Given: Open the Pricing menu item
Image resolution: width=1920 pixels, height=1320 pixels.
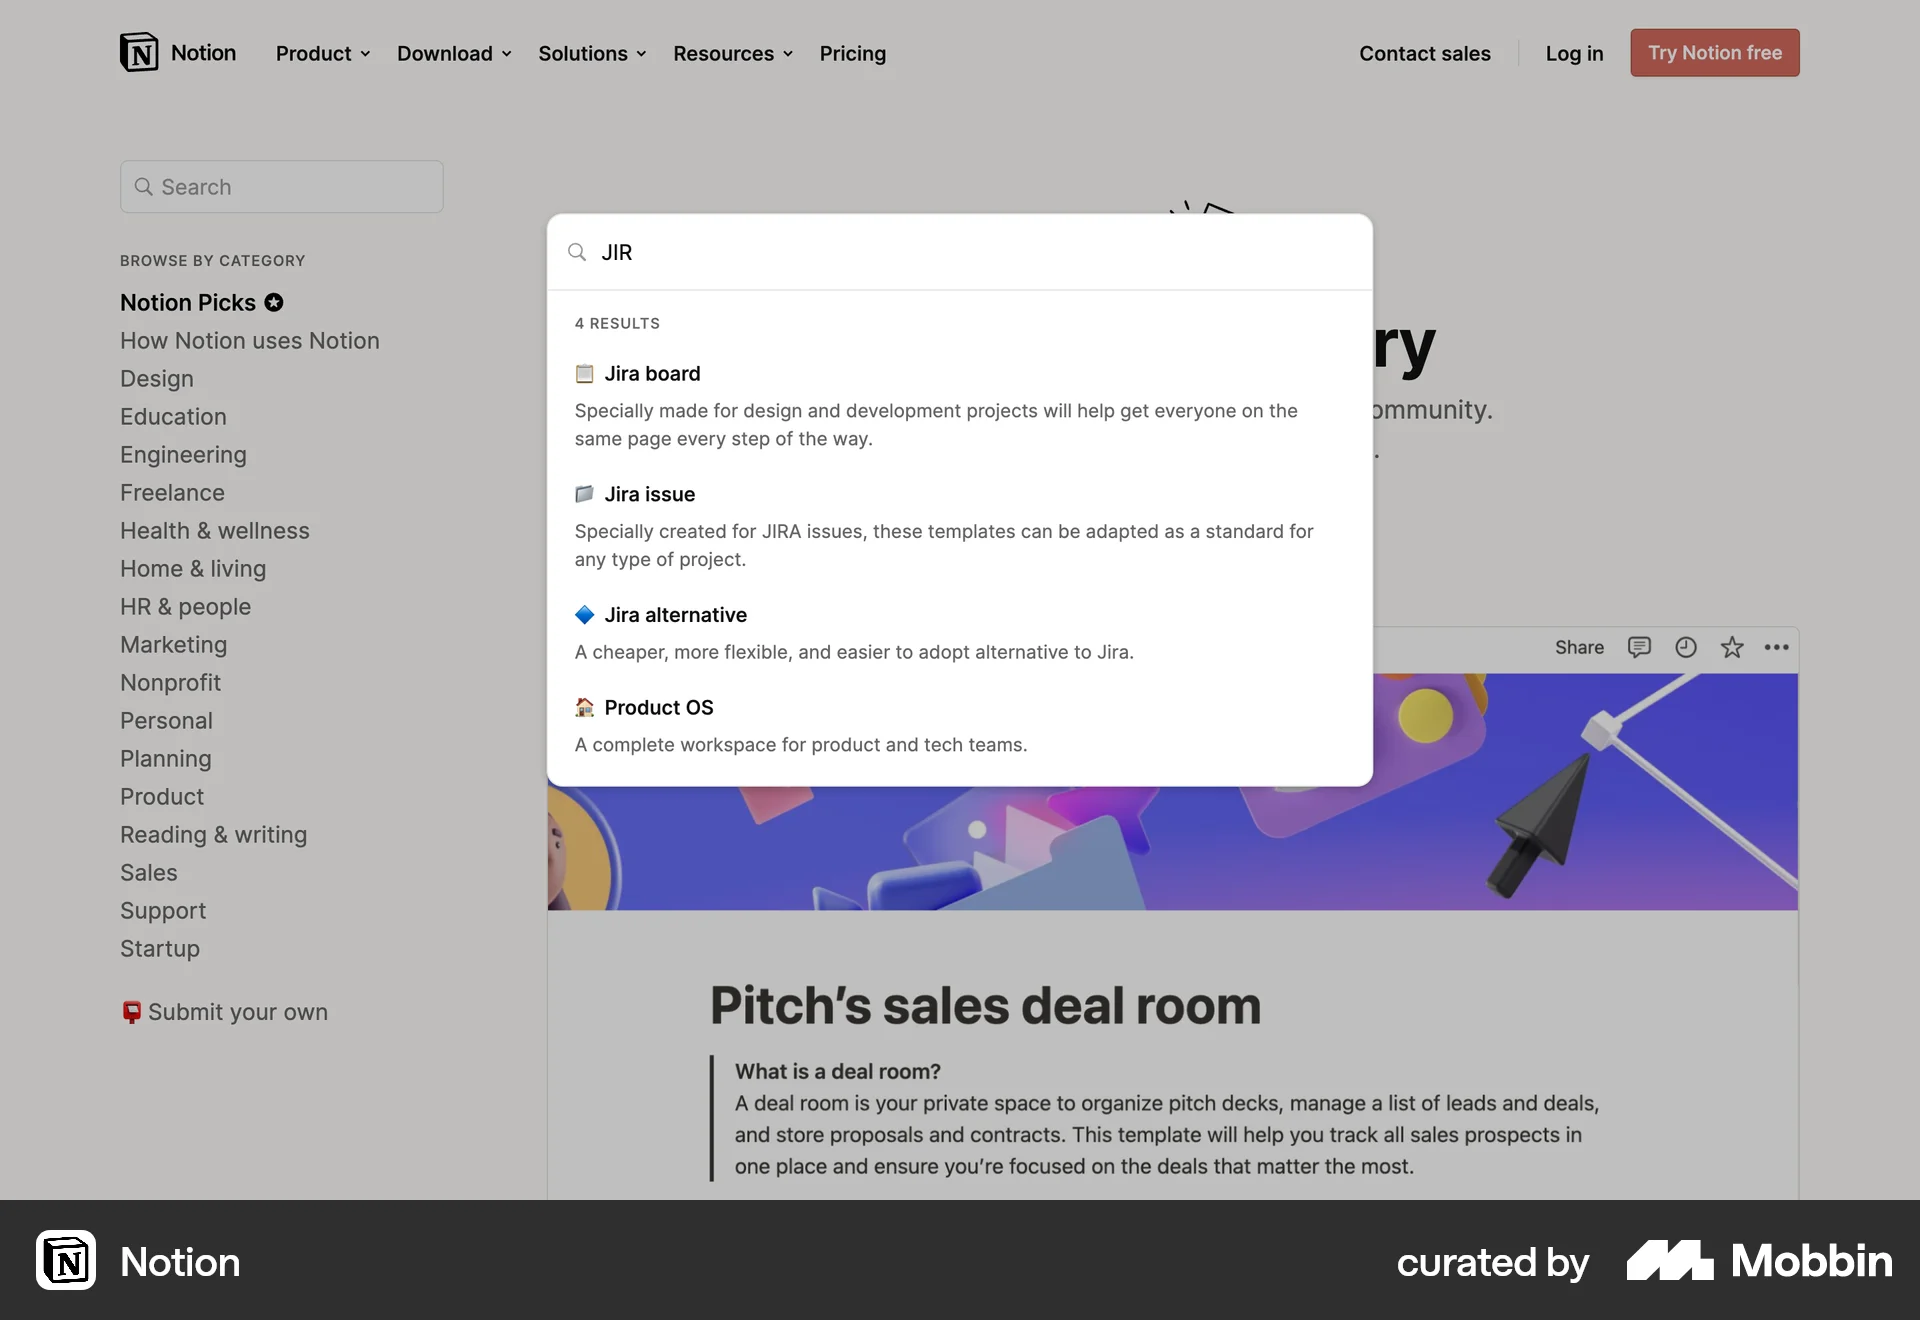Looking at the screenshot, I should (852, 54).
